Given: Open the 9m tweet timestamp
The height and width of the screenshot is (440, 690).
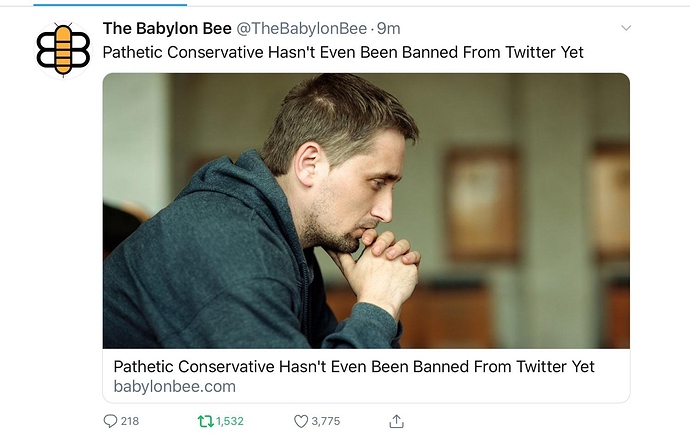Looking at the screenshot, I should point(389,29).
